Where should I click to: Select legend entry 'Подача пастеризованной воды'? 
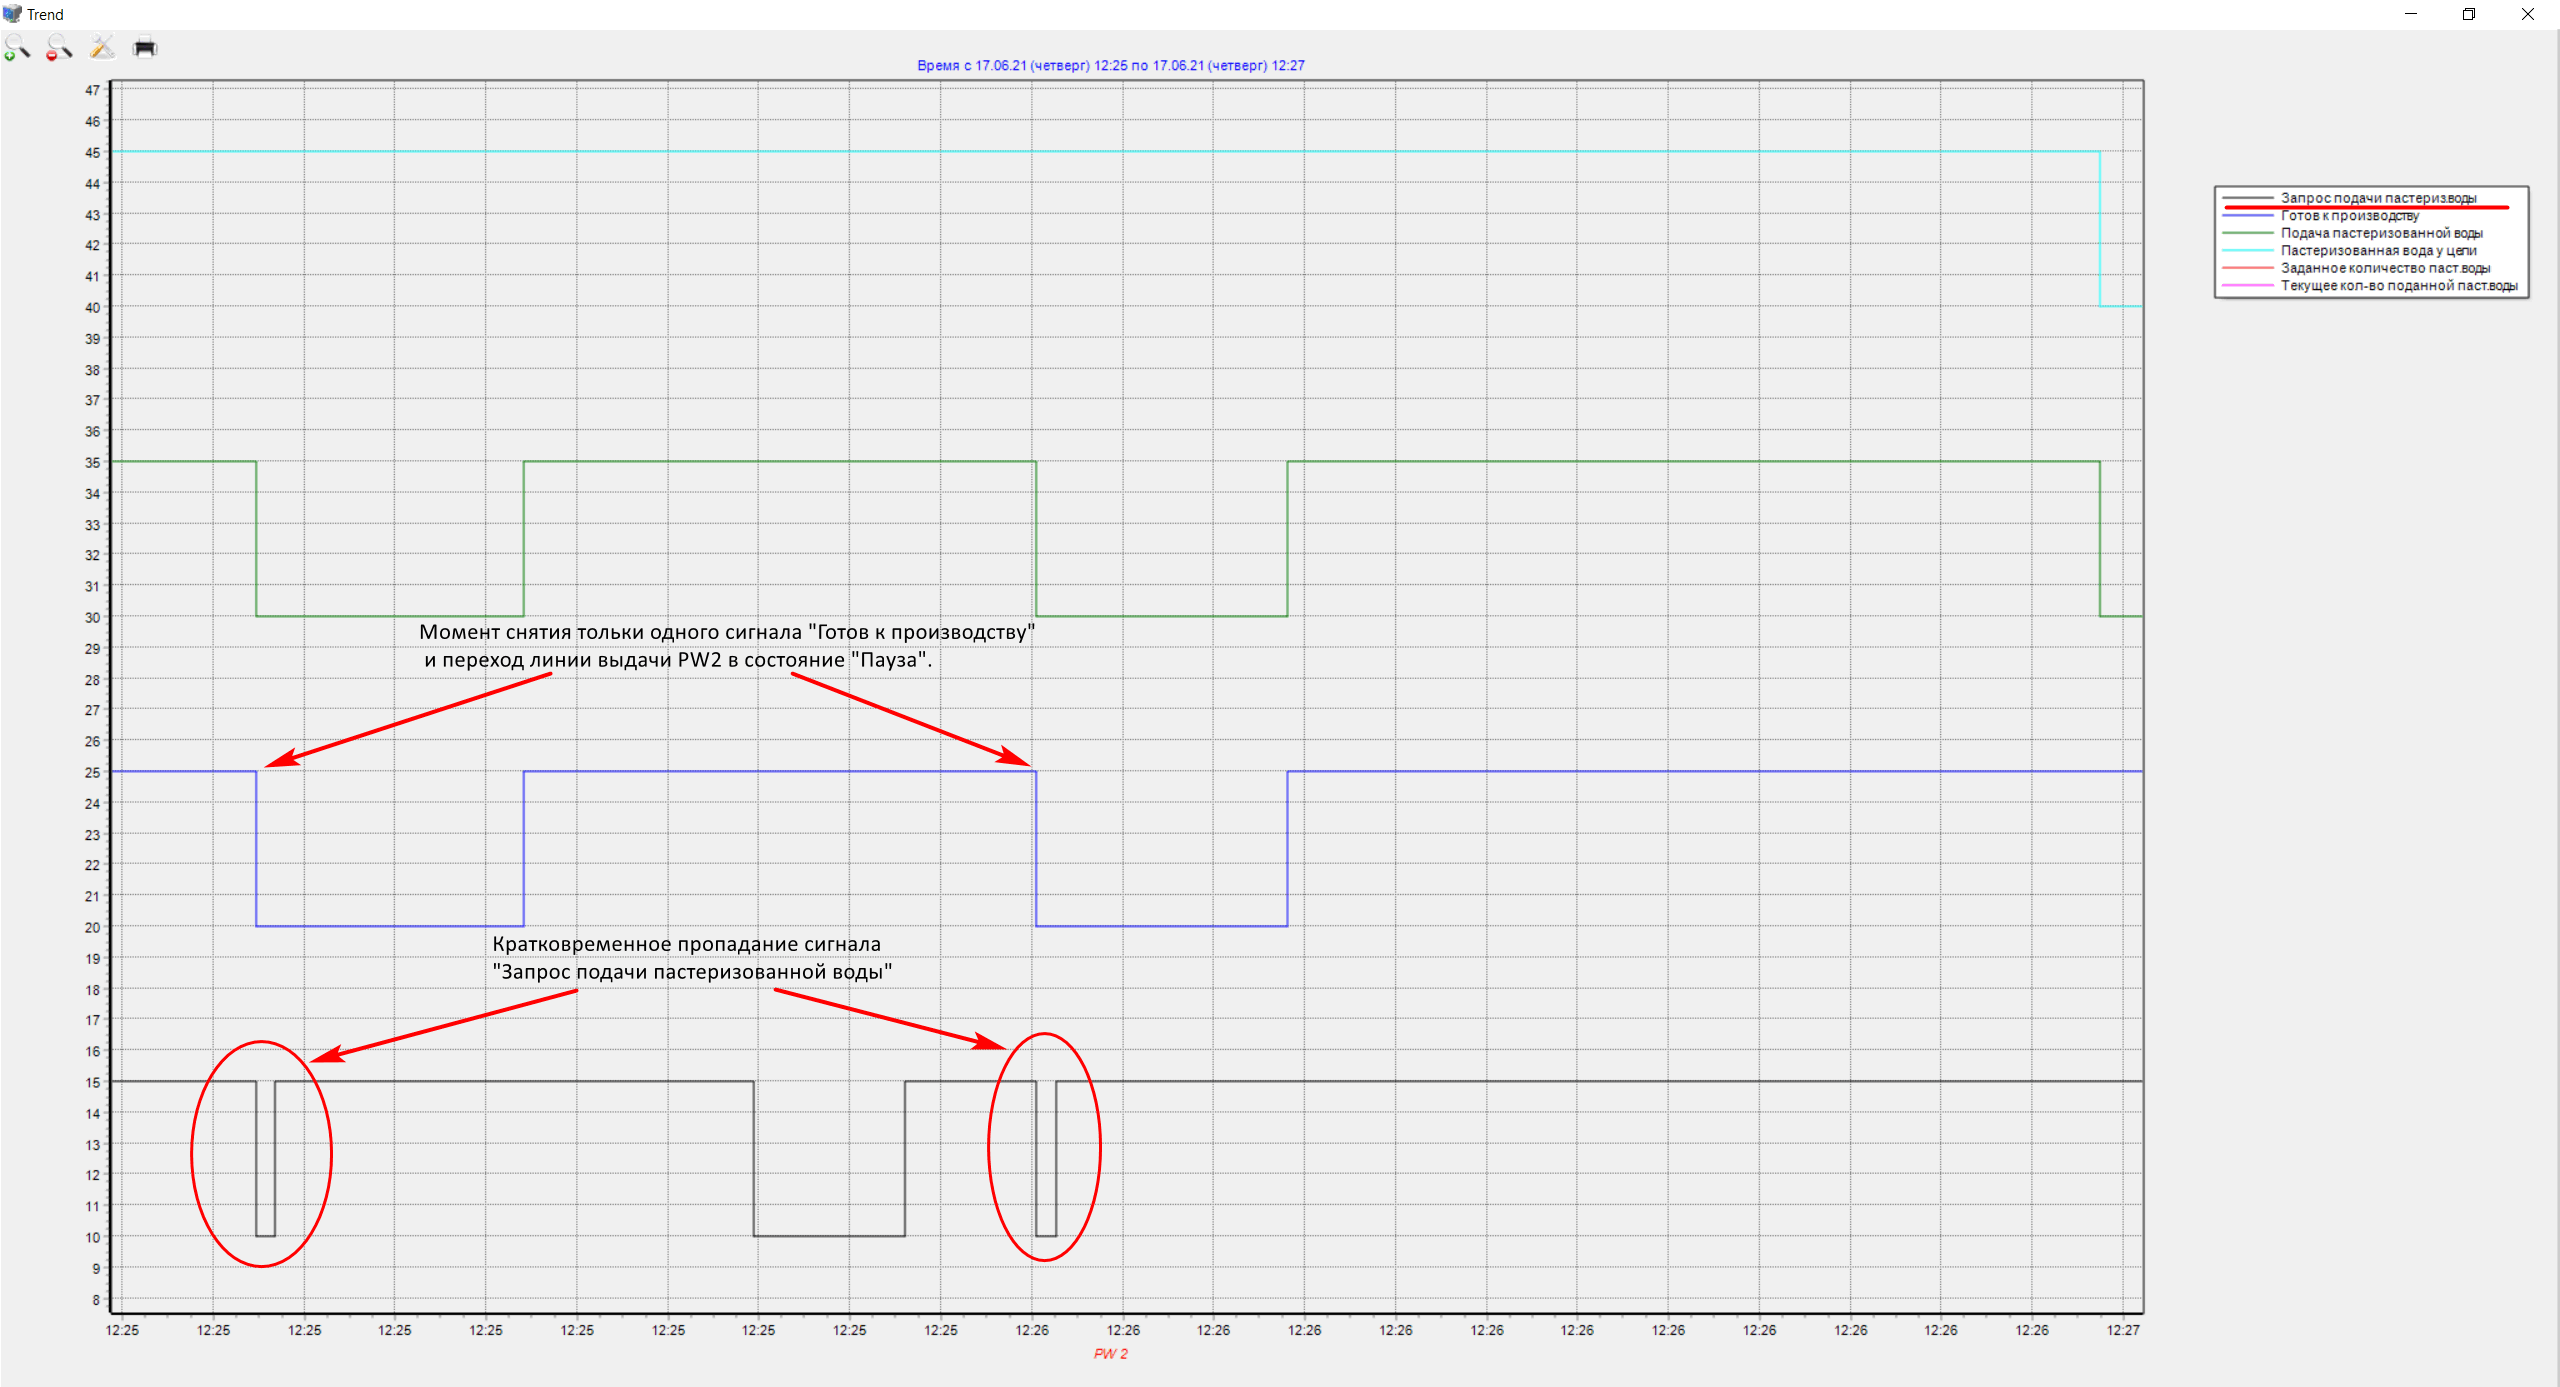[2380, 233]
